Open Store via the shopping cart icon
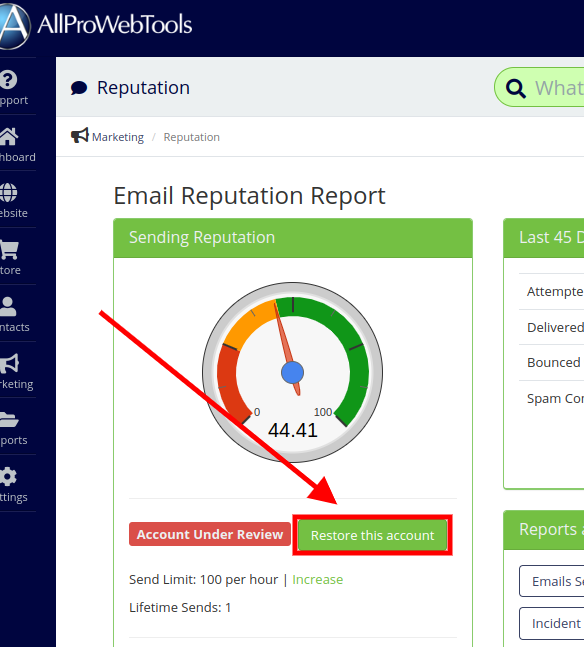Viewport: 584px width, 647px height. point(9,250)
